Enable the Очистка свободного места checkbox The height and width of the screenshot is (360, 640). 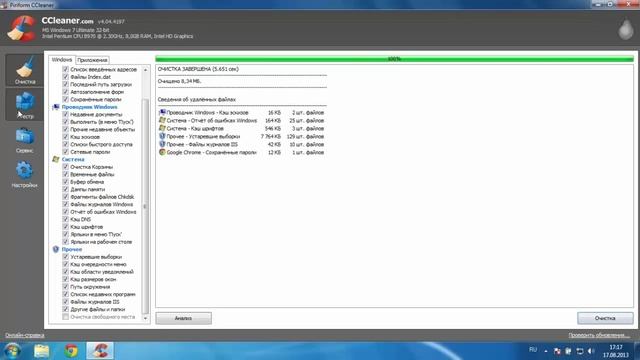click(65, 317)
